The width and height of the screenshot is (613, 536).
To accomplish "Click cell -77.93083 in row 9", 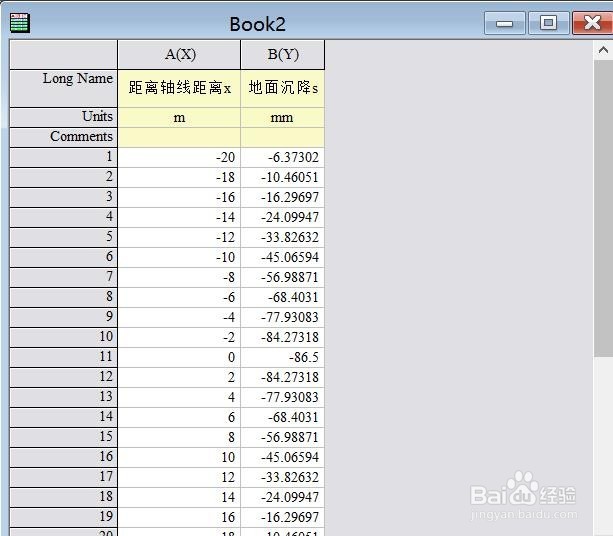I will click(x=283, y=317).
